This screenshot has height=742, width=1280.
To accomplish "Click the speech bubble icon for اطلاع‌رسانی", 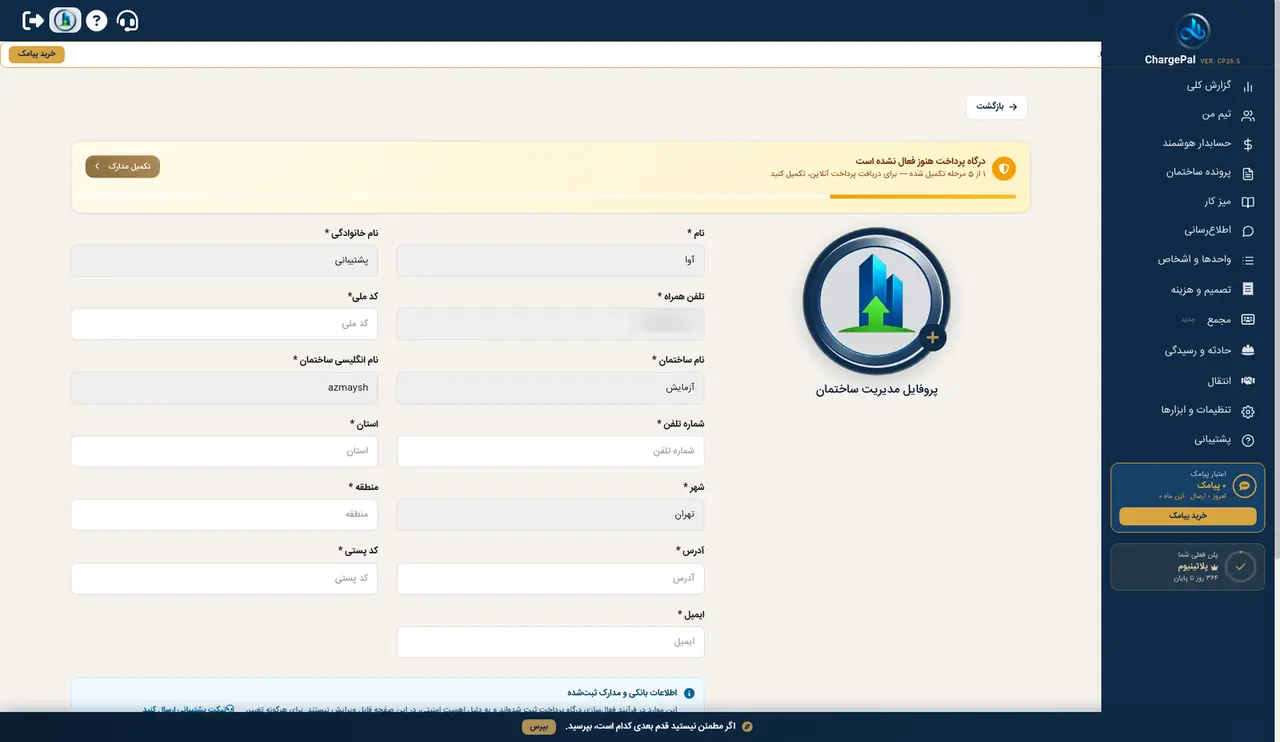I will (1247, 231).
